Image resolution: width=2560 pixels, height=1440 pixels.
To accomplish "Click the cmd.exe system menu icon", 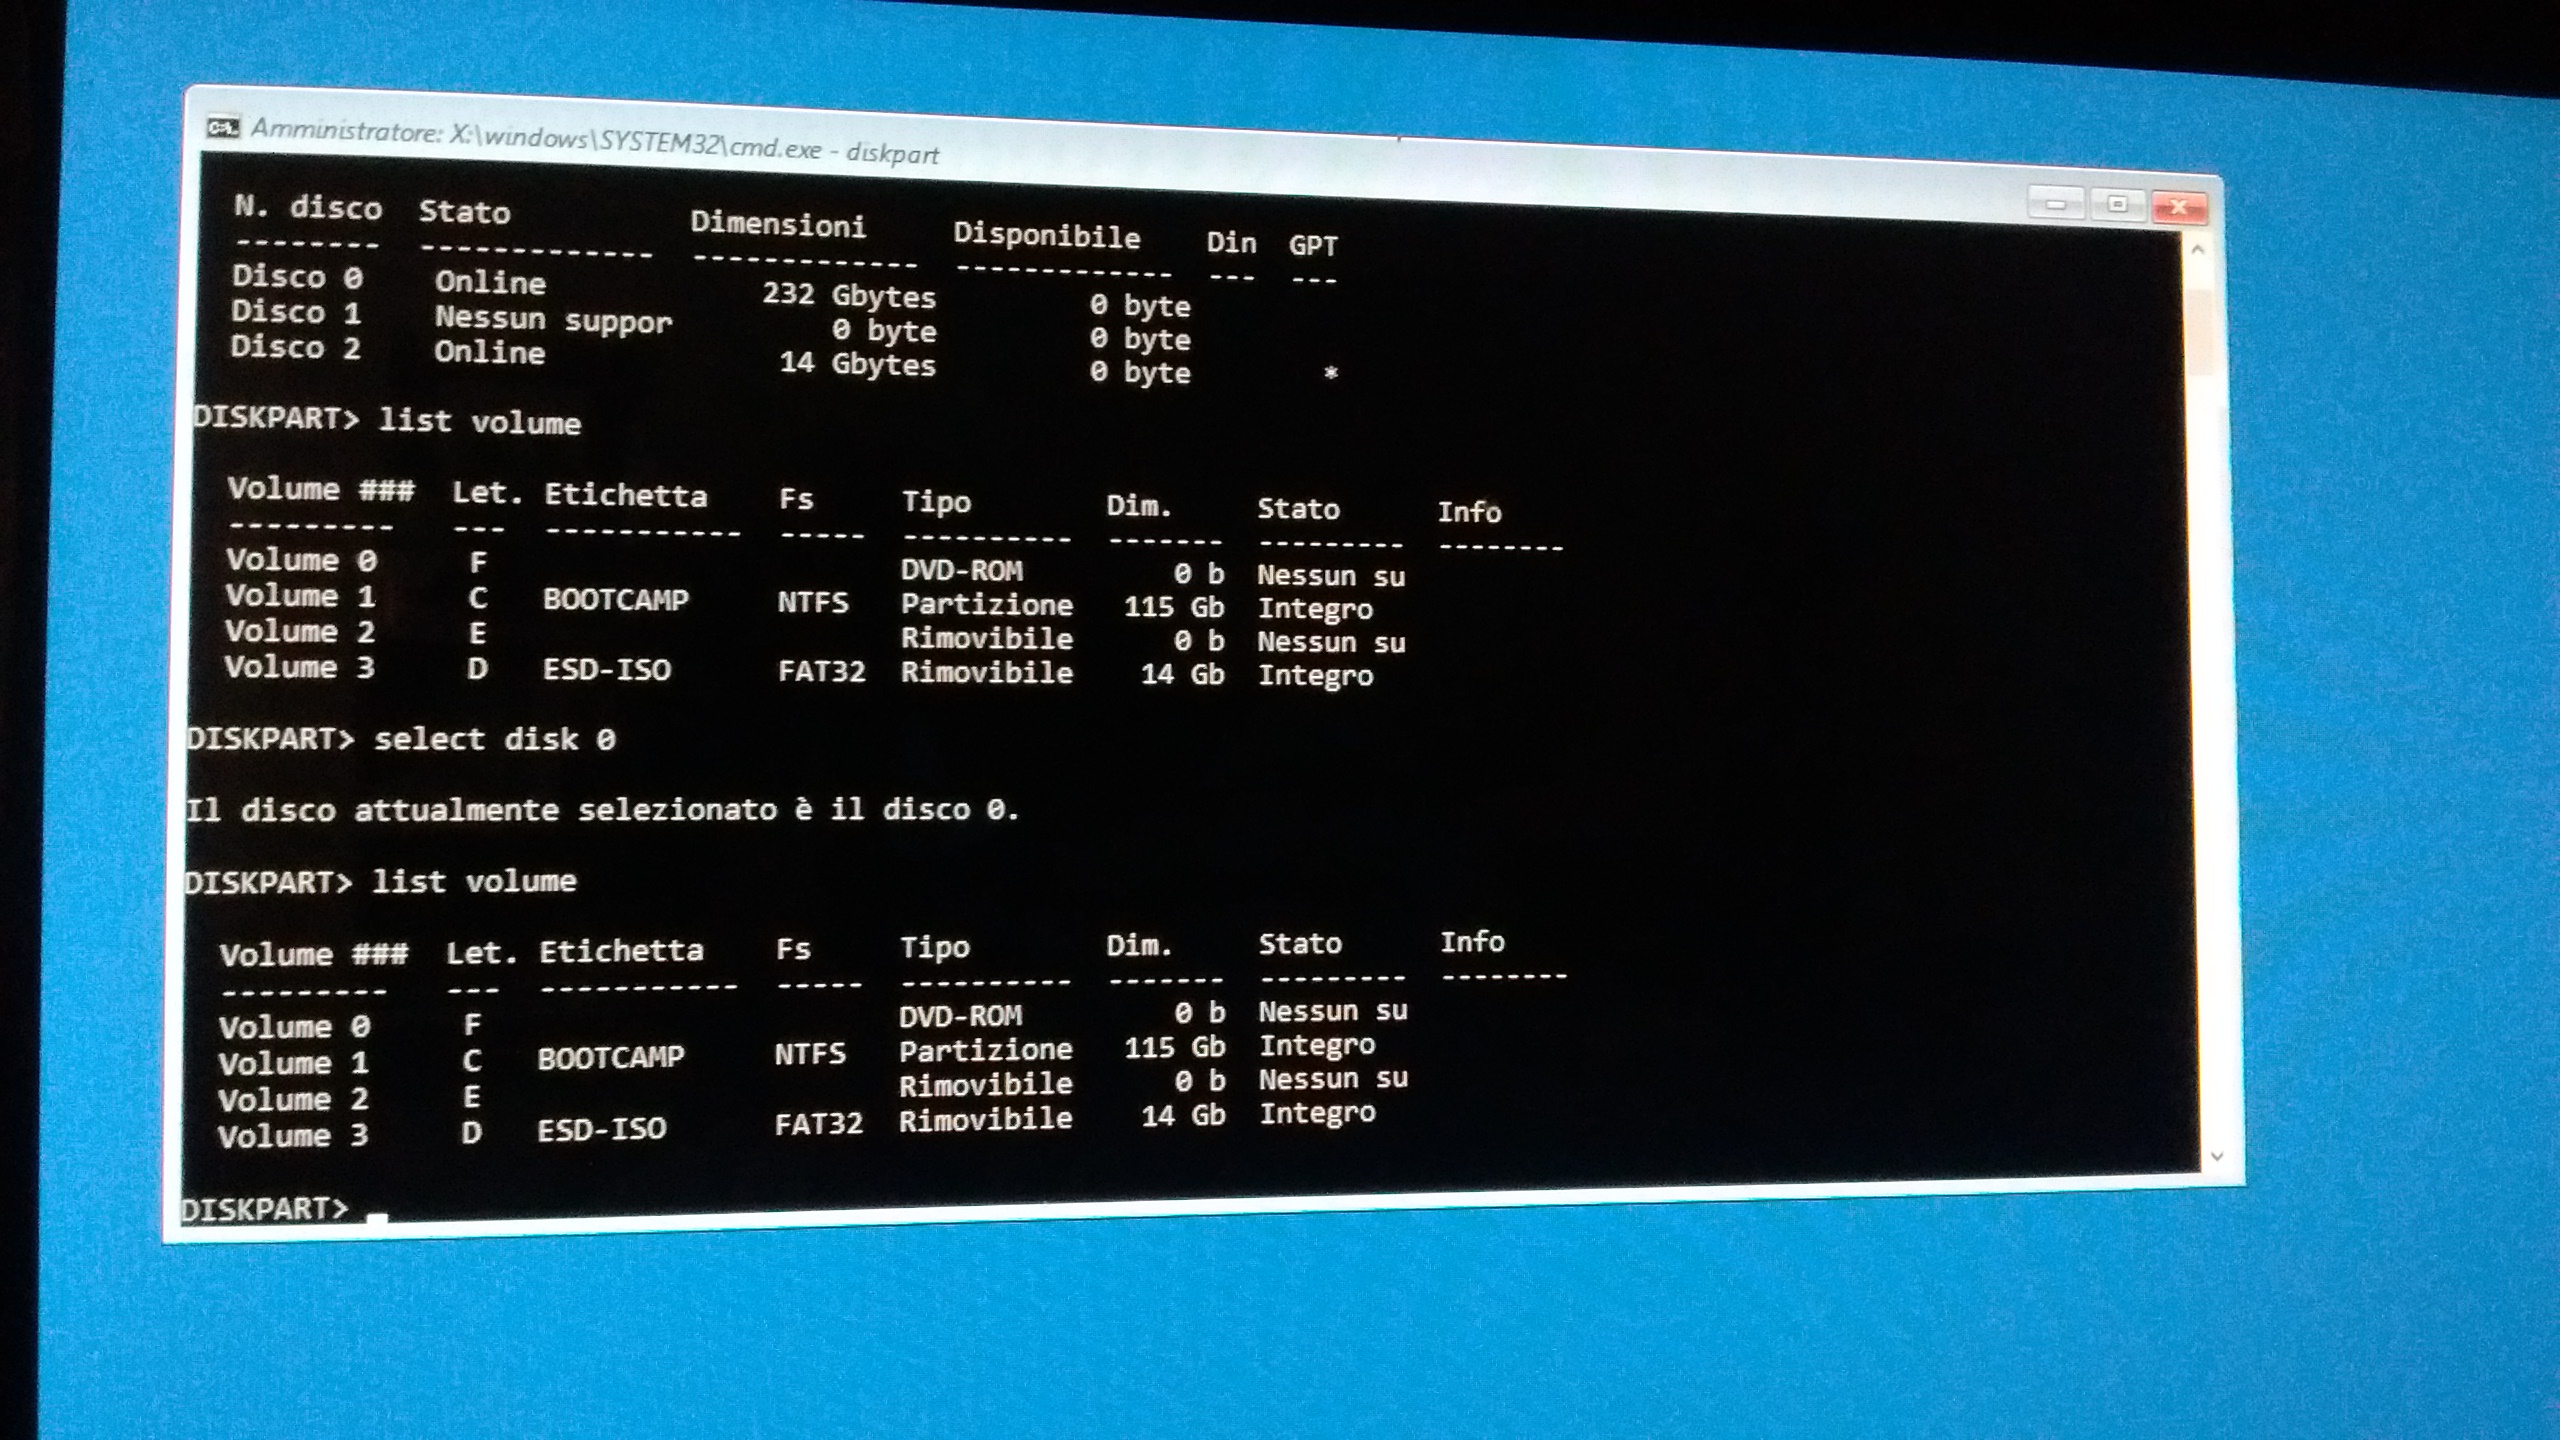I will pos(222,128).
